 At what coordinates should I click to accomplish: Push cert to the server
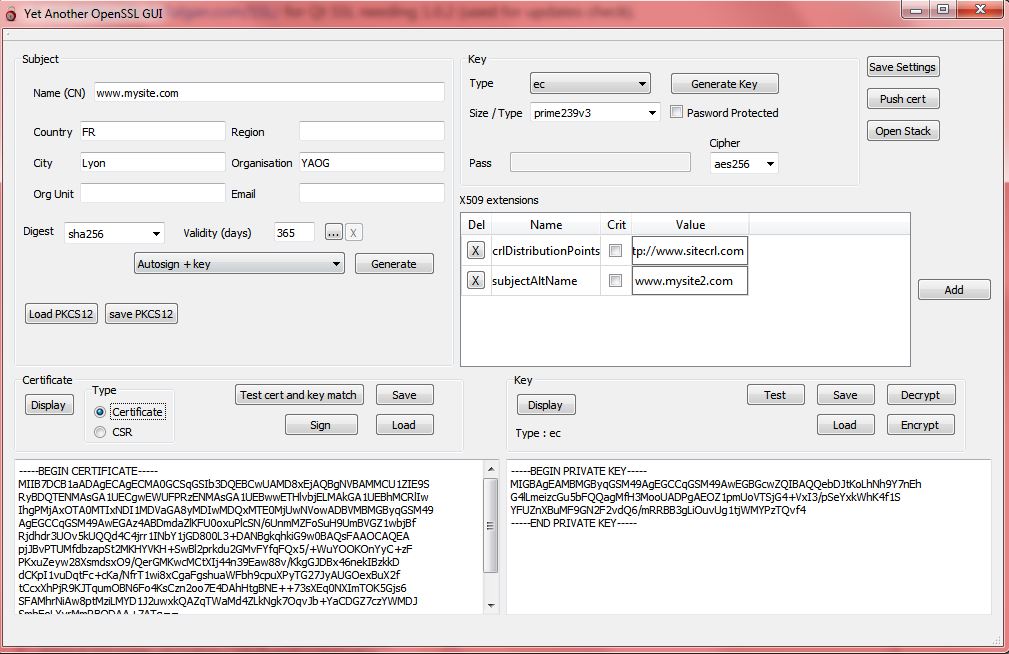pyautogui.click(x=902, y=98)
